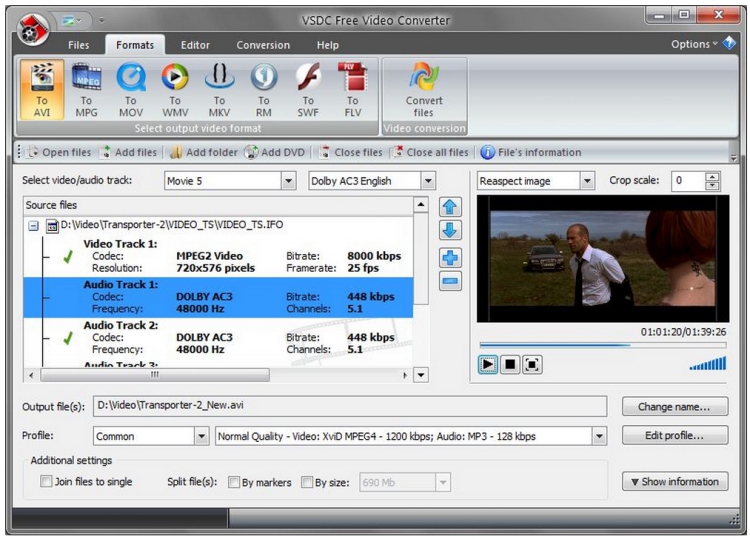Enable Join files to single checkbox

coord(46,481)
